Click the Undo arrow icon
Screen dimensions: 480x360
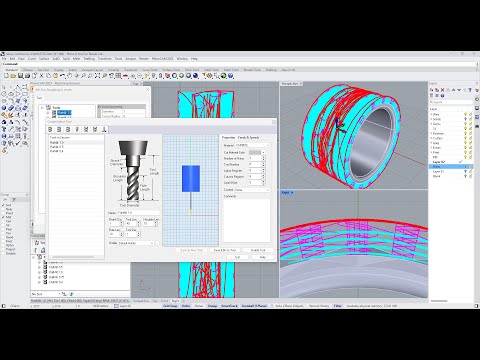click(62, 76)
